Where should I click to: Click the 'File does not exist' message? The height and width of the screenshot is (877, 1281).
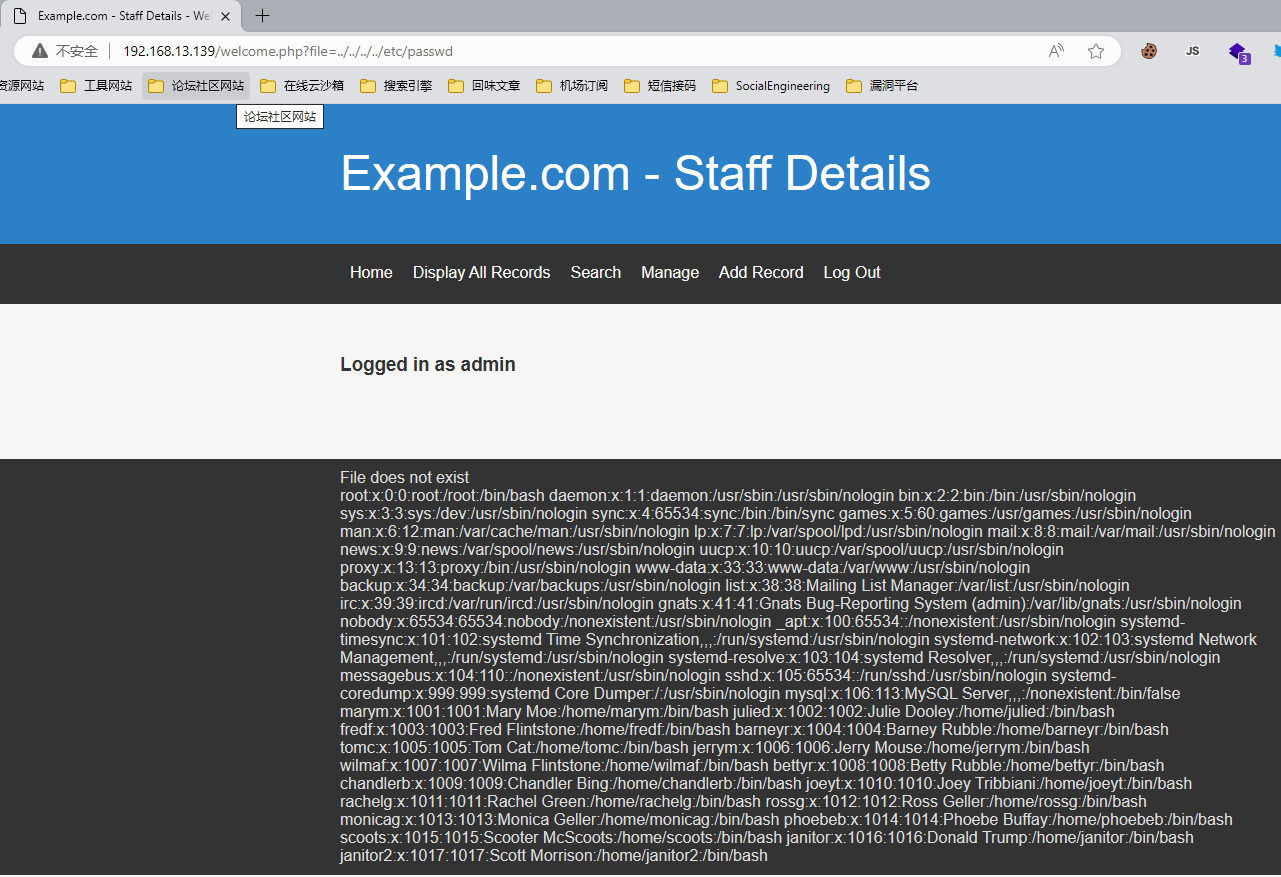click(405, 478)
